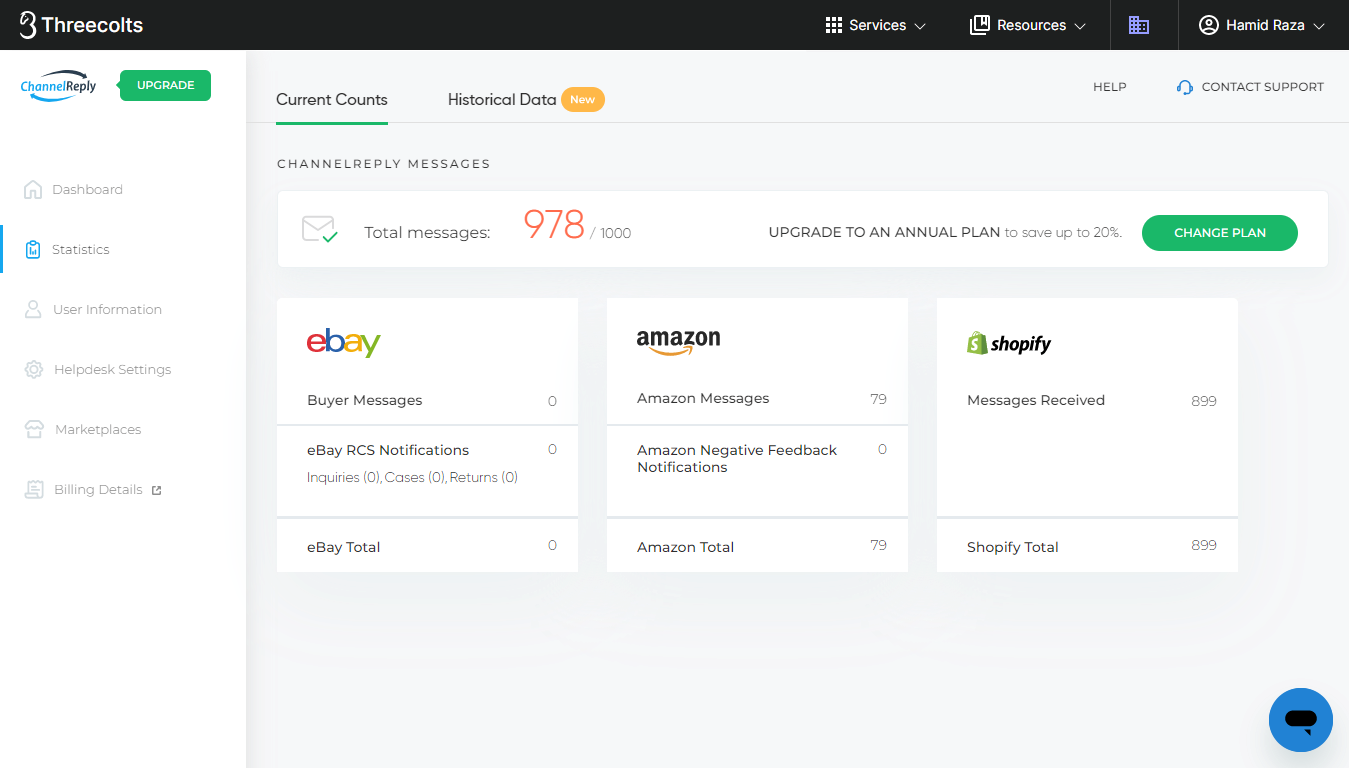Screen dimensions: 1349x768
Task: Click the Statistics clipboard icon
Action: pos(33,249)
